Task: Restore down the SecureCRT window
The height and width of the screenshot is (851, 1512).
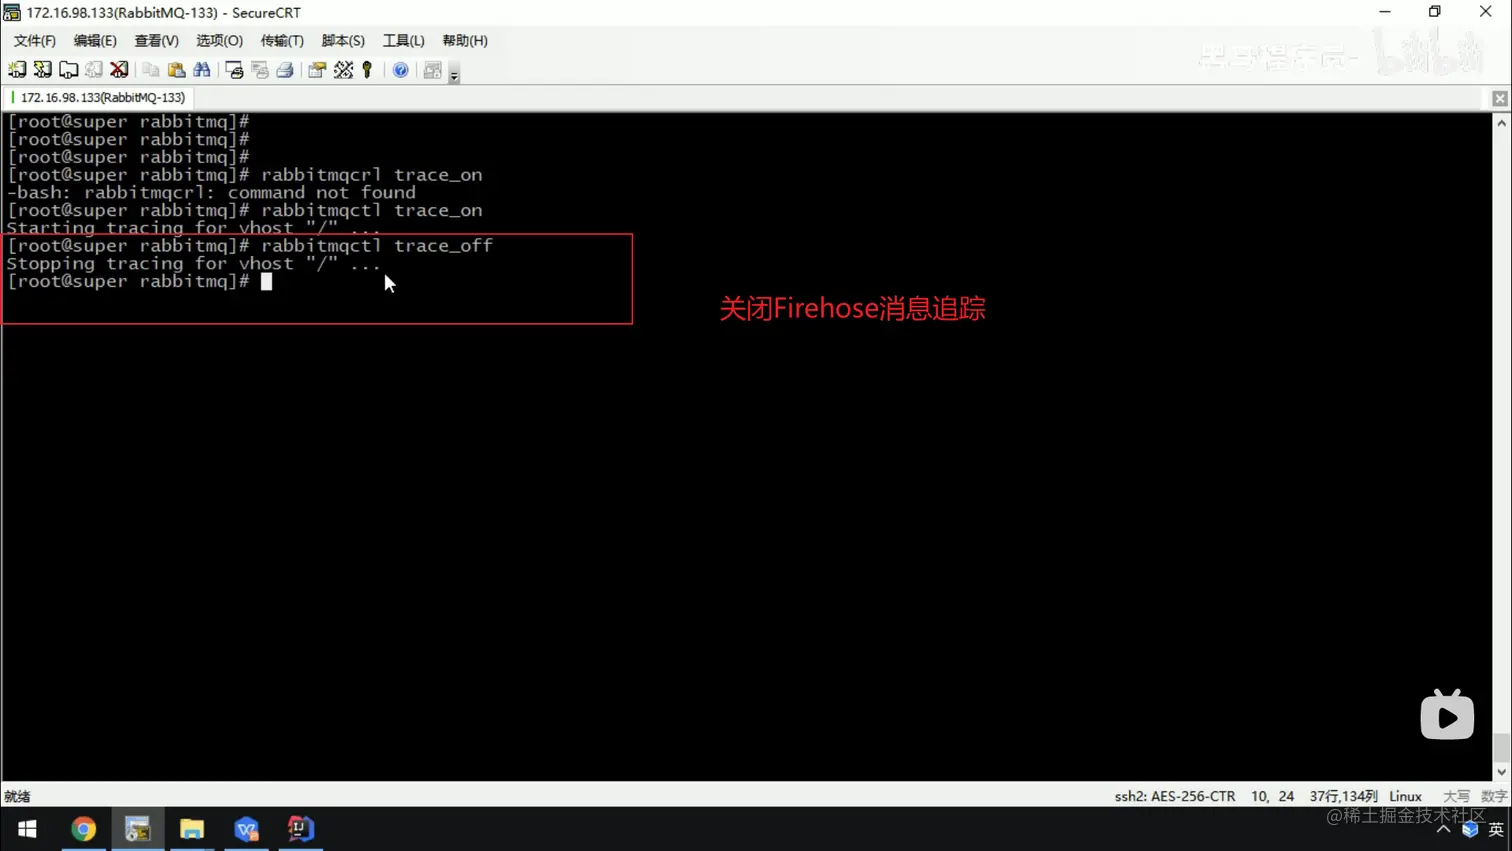Action: [x=1435, y=12]
